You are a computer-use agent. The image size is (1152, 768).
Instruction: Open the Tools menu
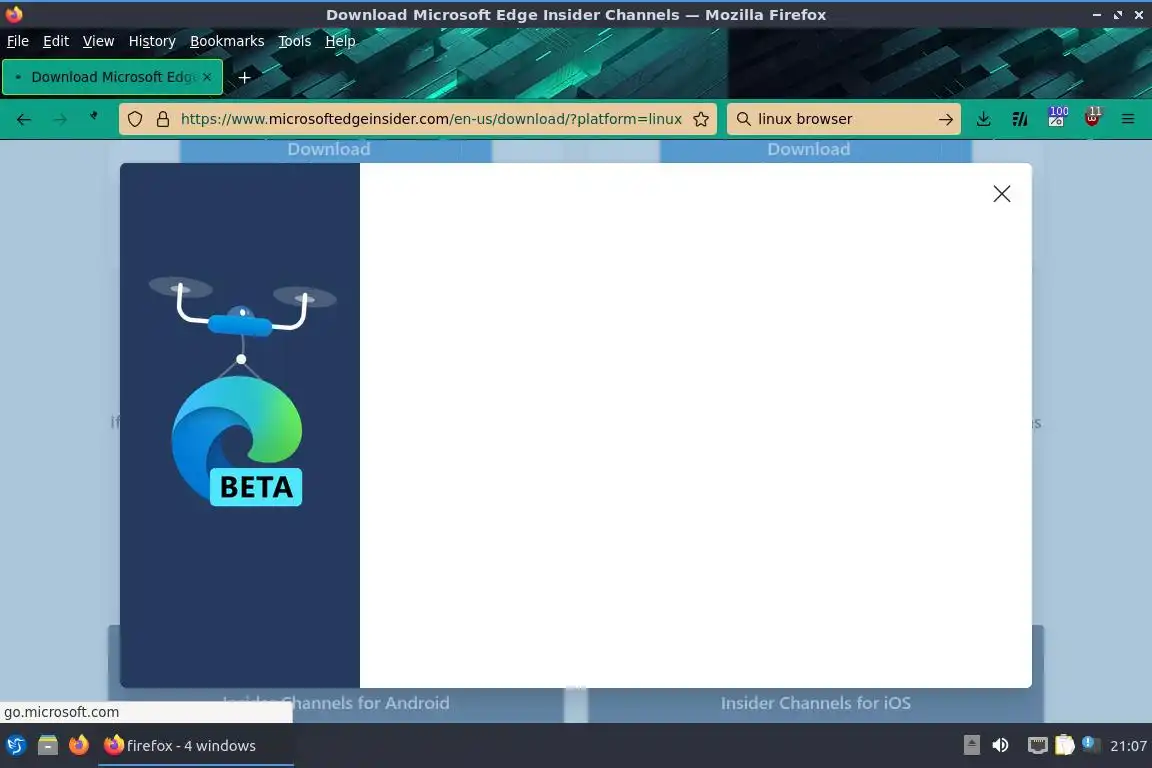[x=295, y=41]
